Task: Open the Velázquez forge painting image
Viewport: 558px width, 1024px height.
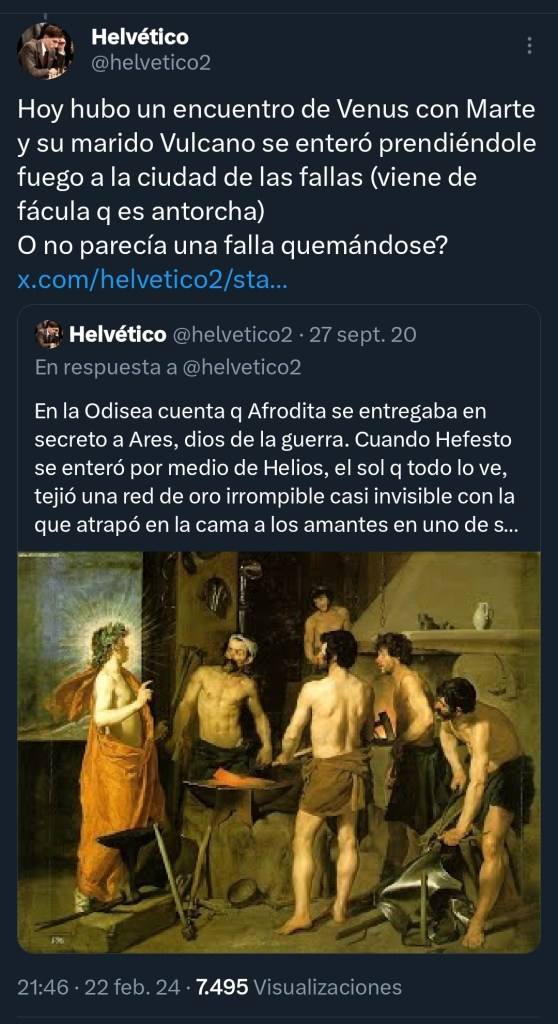Action: (x=279, y=752)
